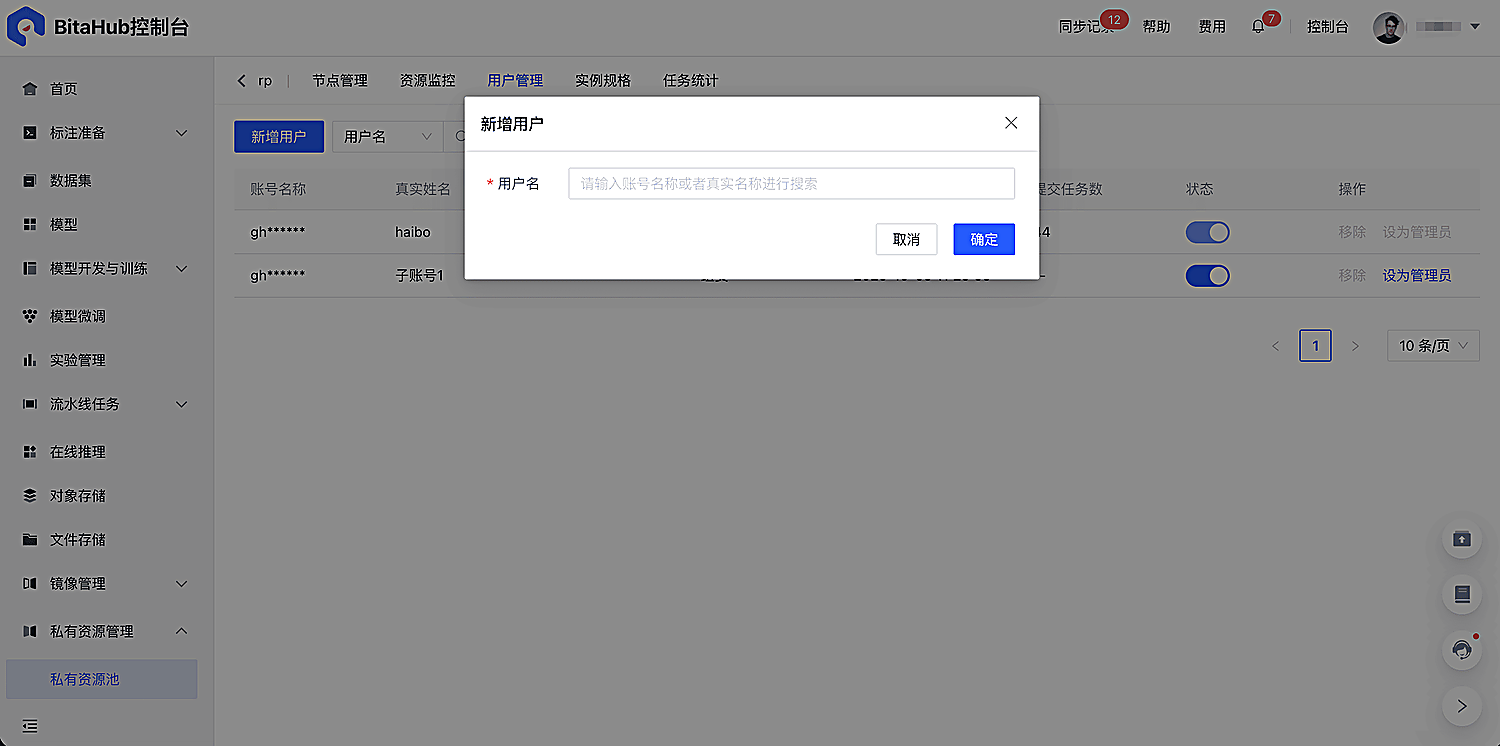Go back using the rp arrow
This screenshot has width=1500, height=746.
click(x=242, y=81)
